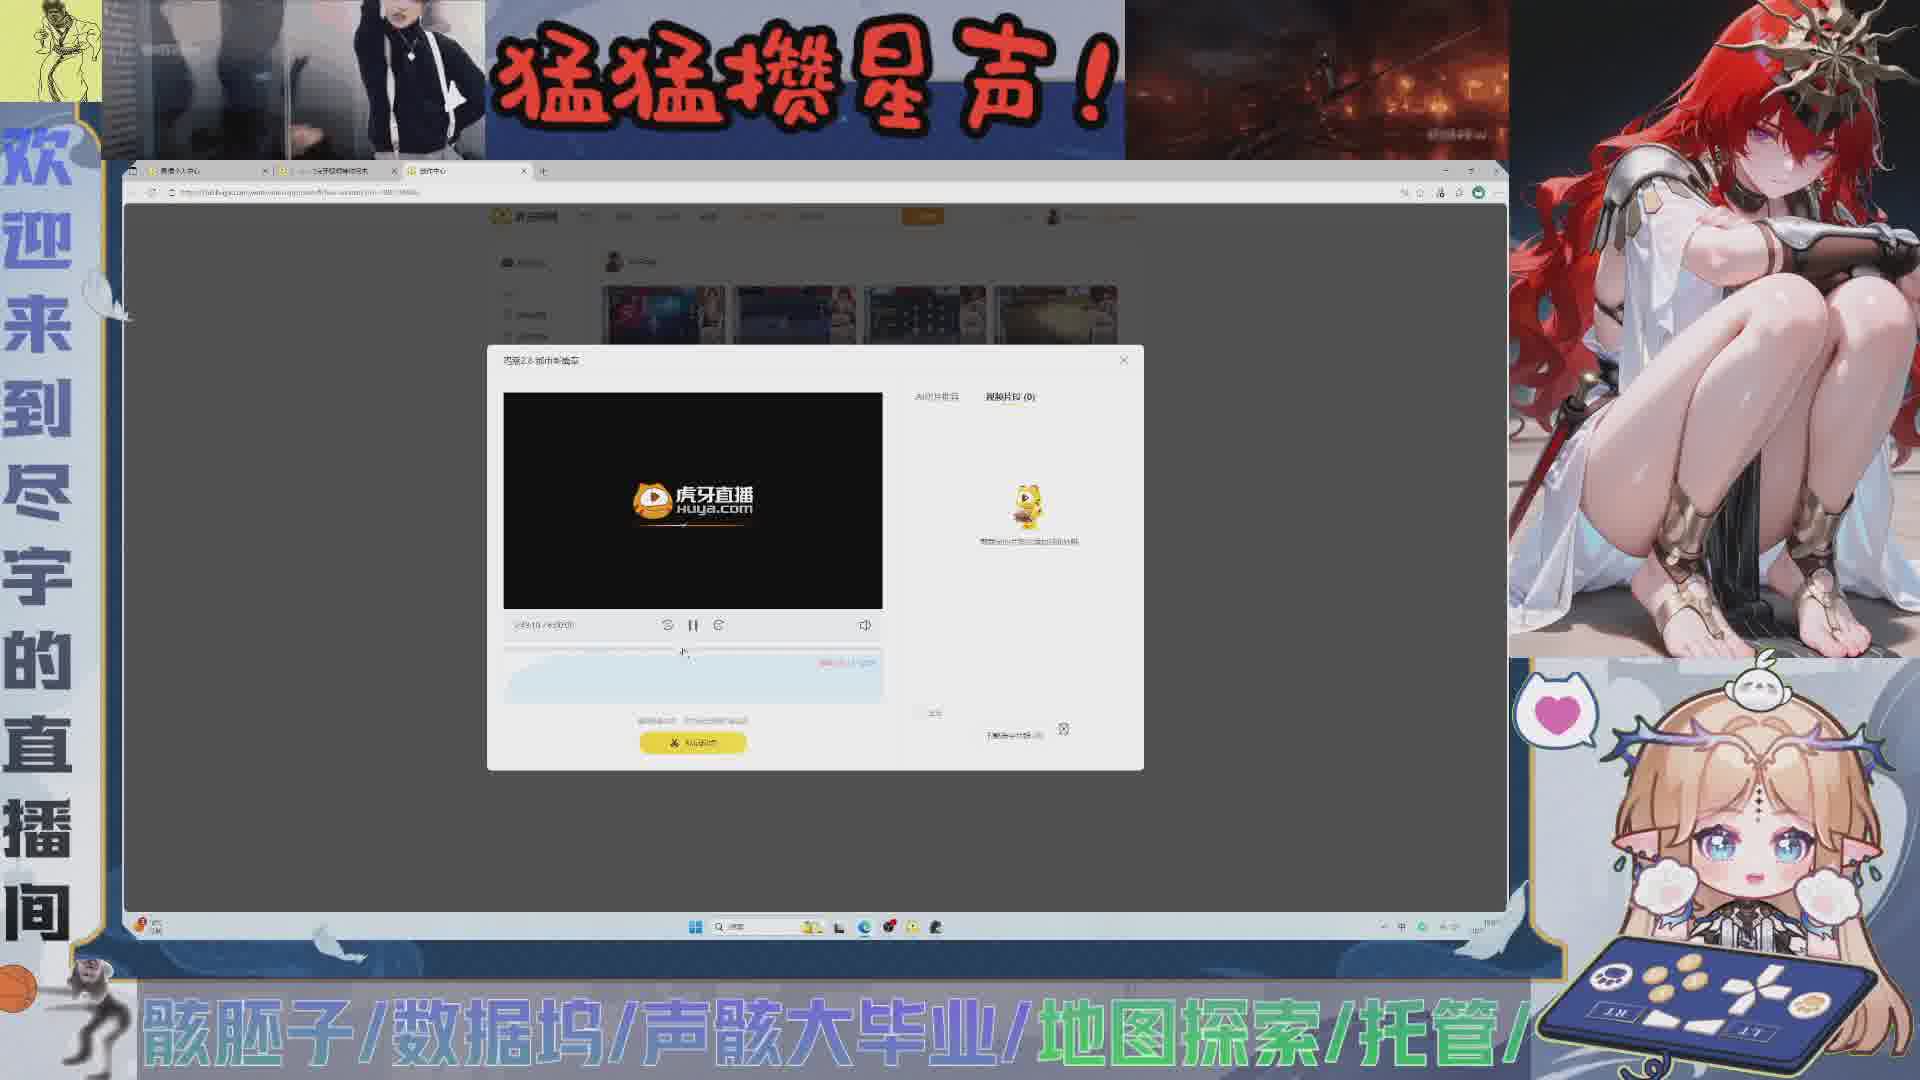Screen dimensions: 1920x1080
Task: Close the clip editing dialog
Action: tap(1123, 360)
